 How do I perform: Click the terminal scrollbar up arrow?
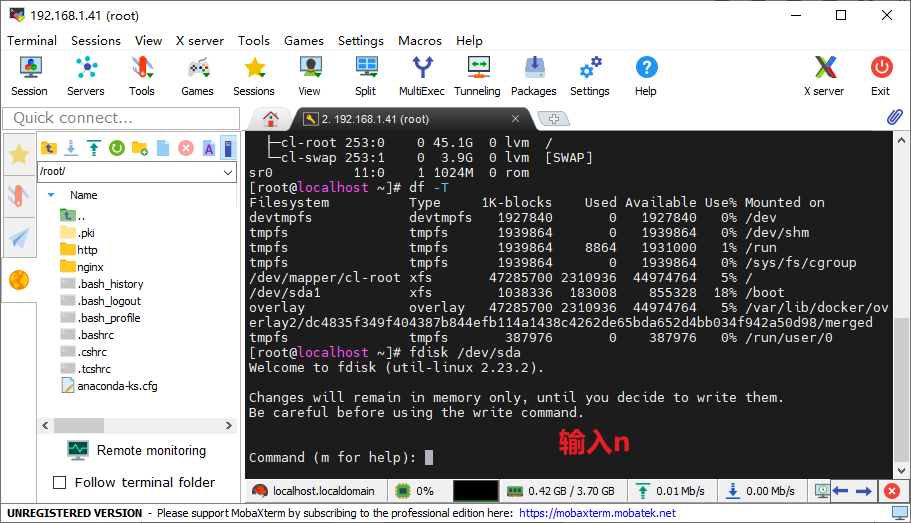pyautogui.click(x=901, y=140)
